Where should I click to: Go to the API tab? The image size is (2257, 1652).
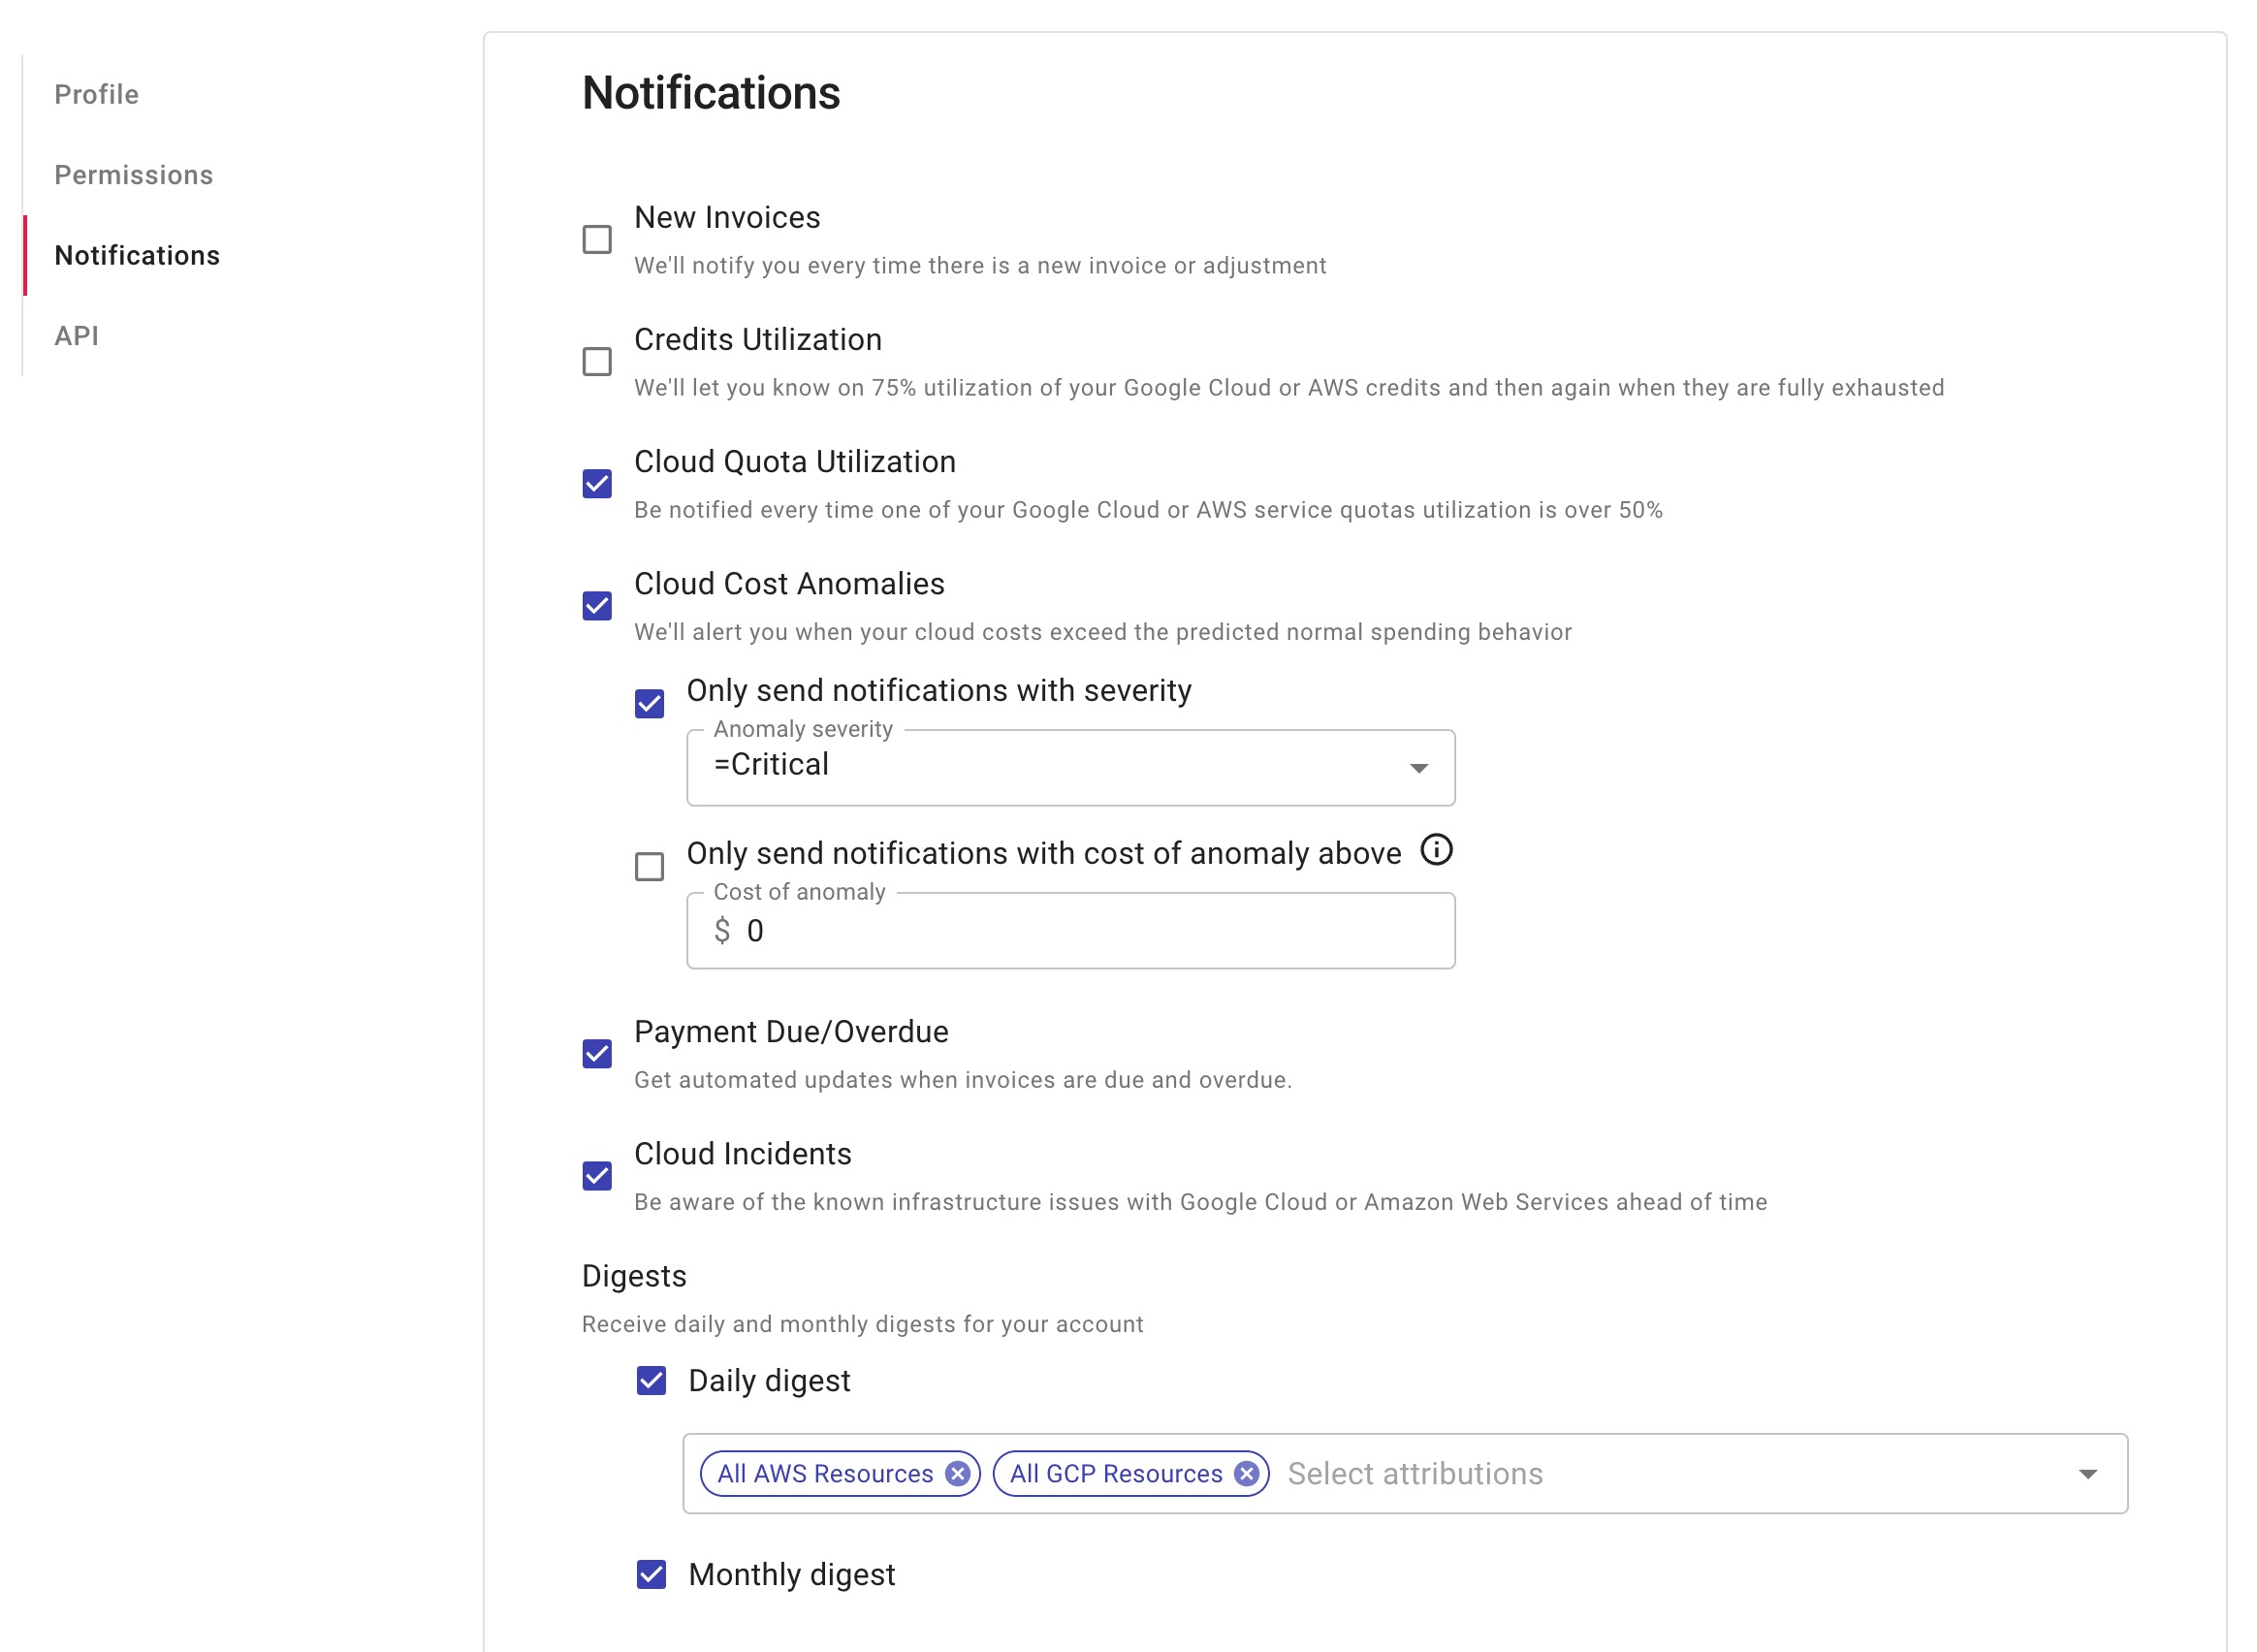(x=76, y=336)
